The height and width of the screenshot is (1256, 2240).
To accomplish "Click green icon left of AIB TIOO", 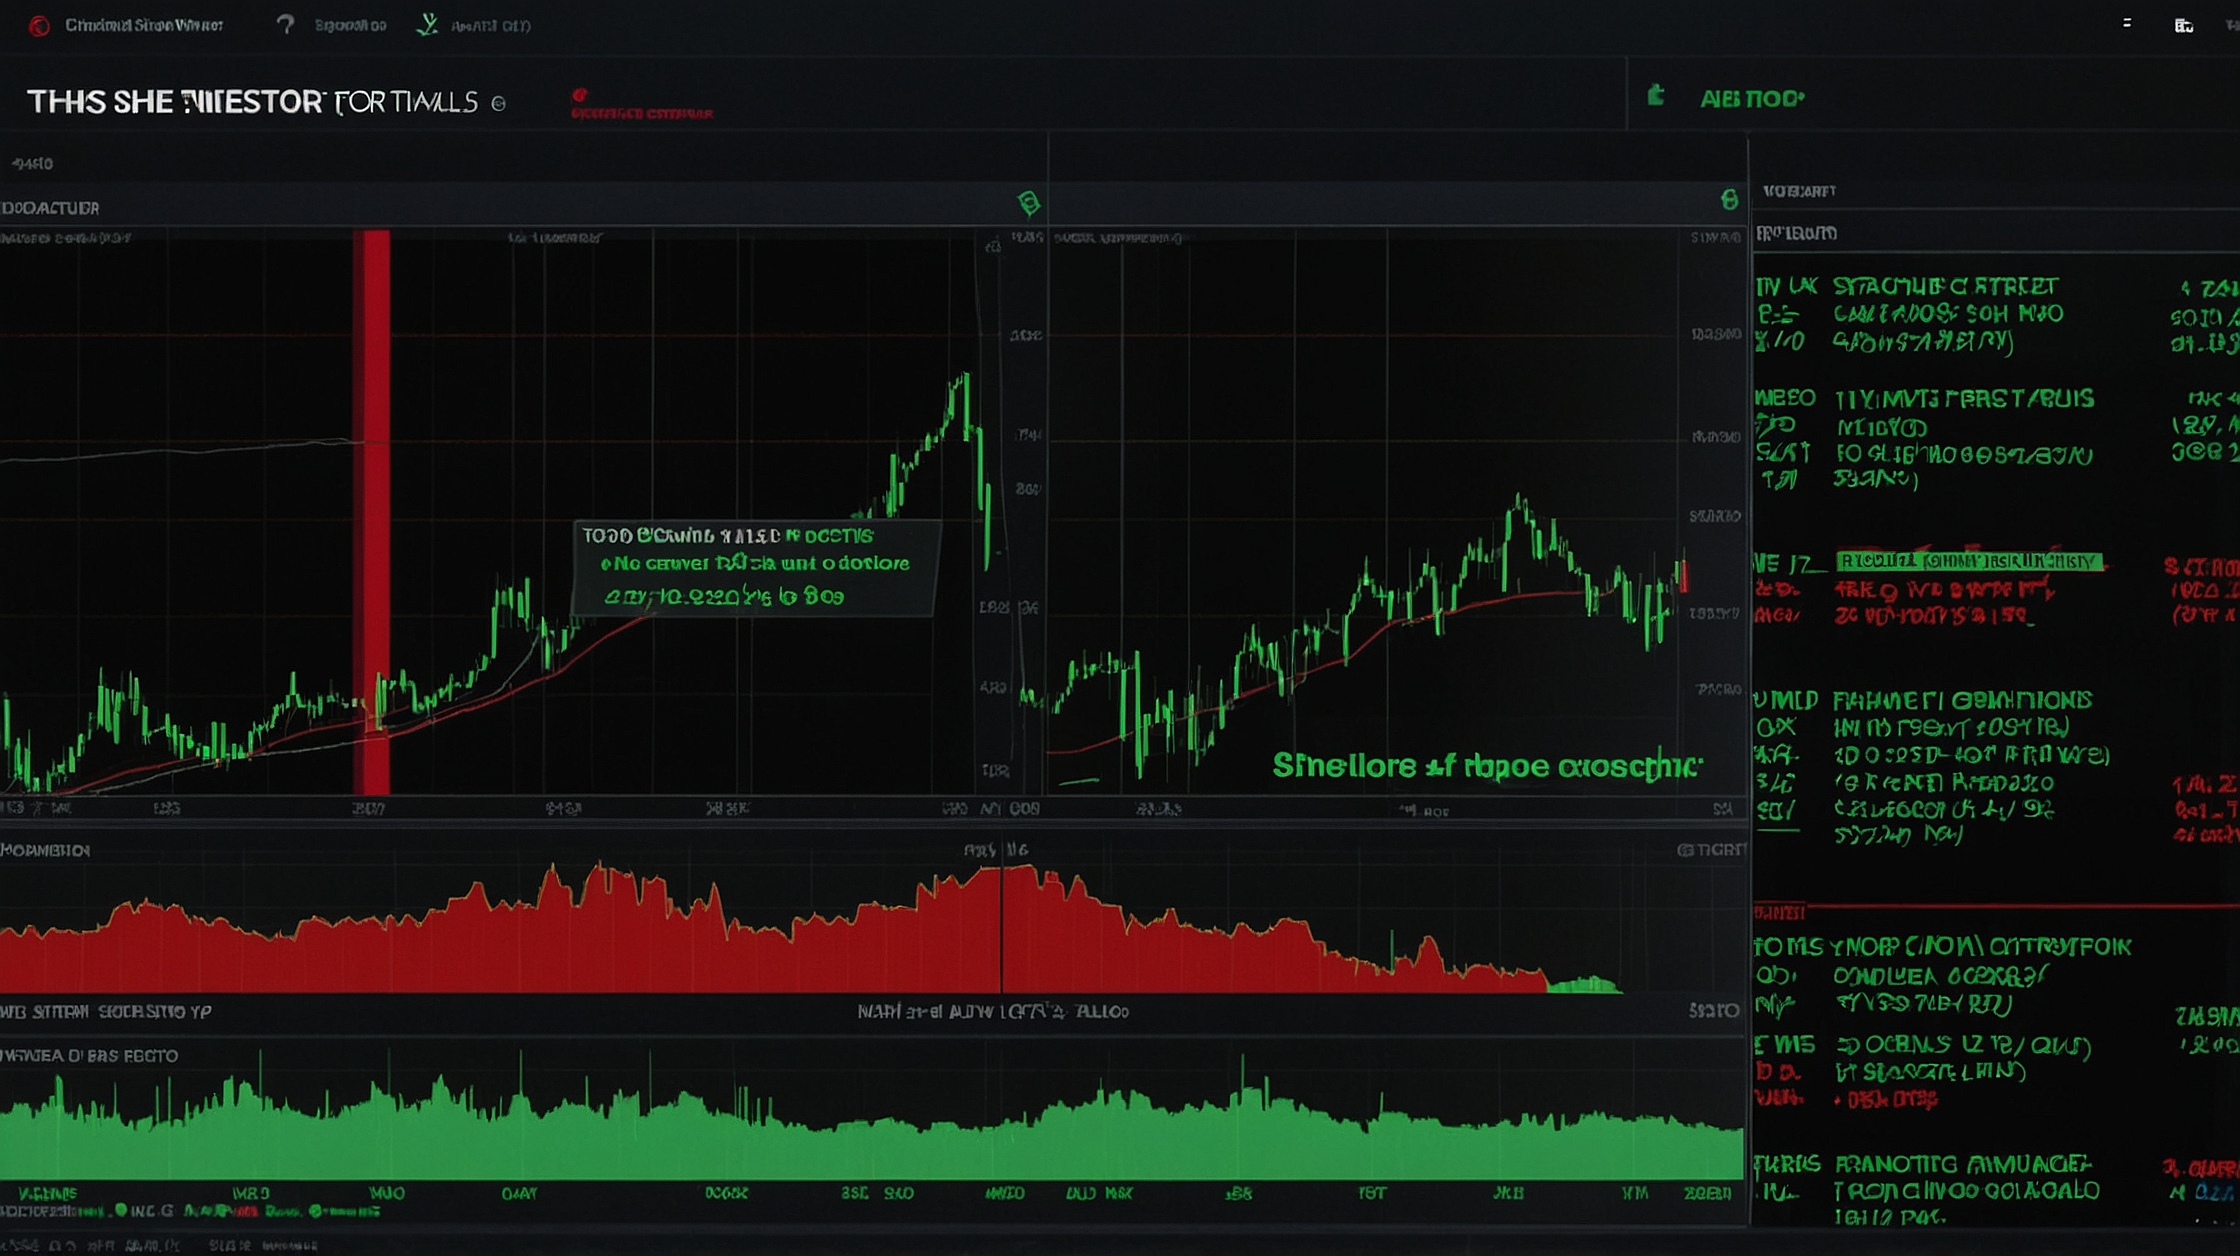I will tap(1656, 96).
